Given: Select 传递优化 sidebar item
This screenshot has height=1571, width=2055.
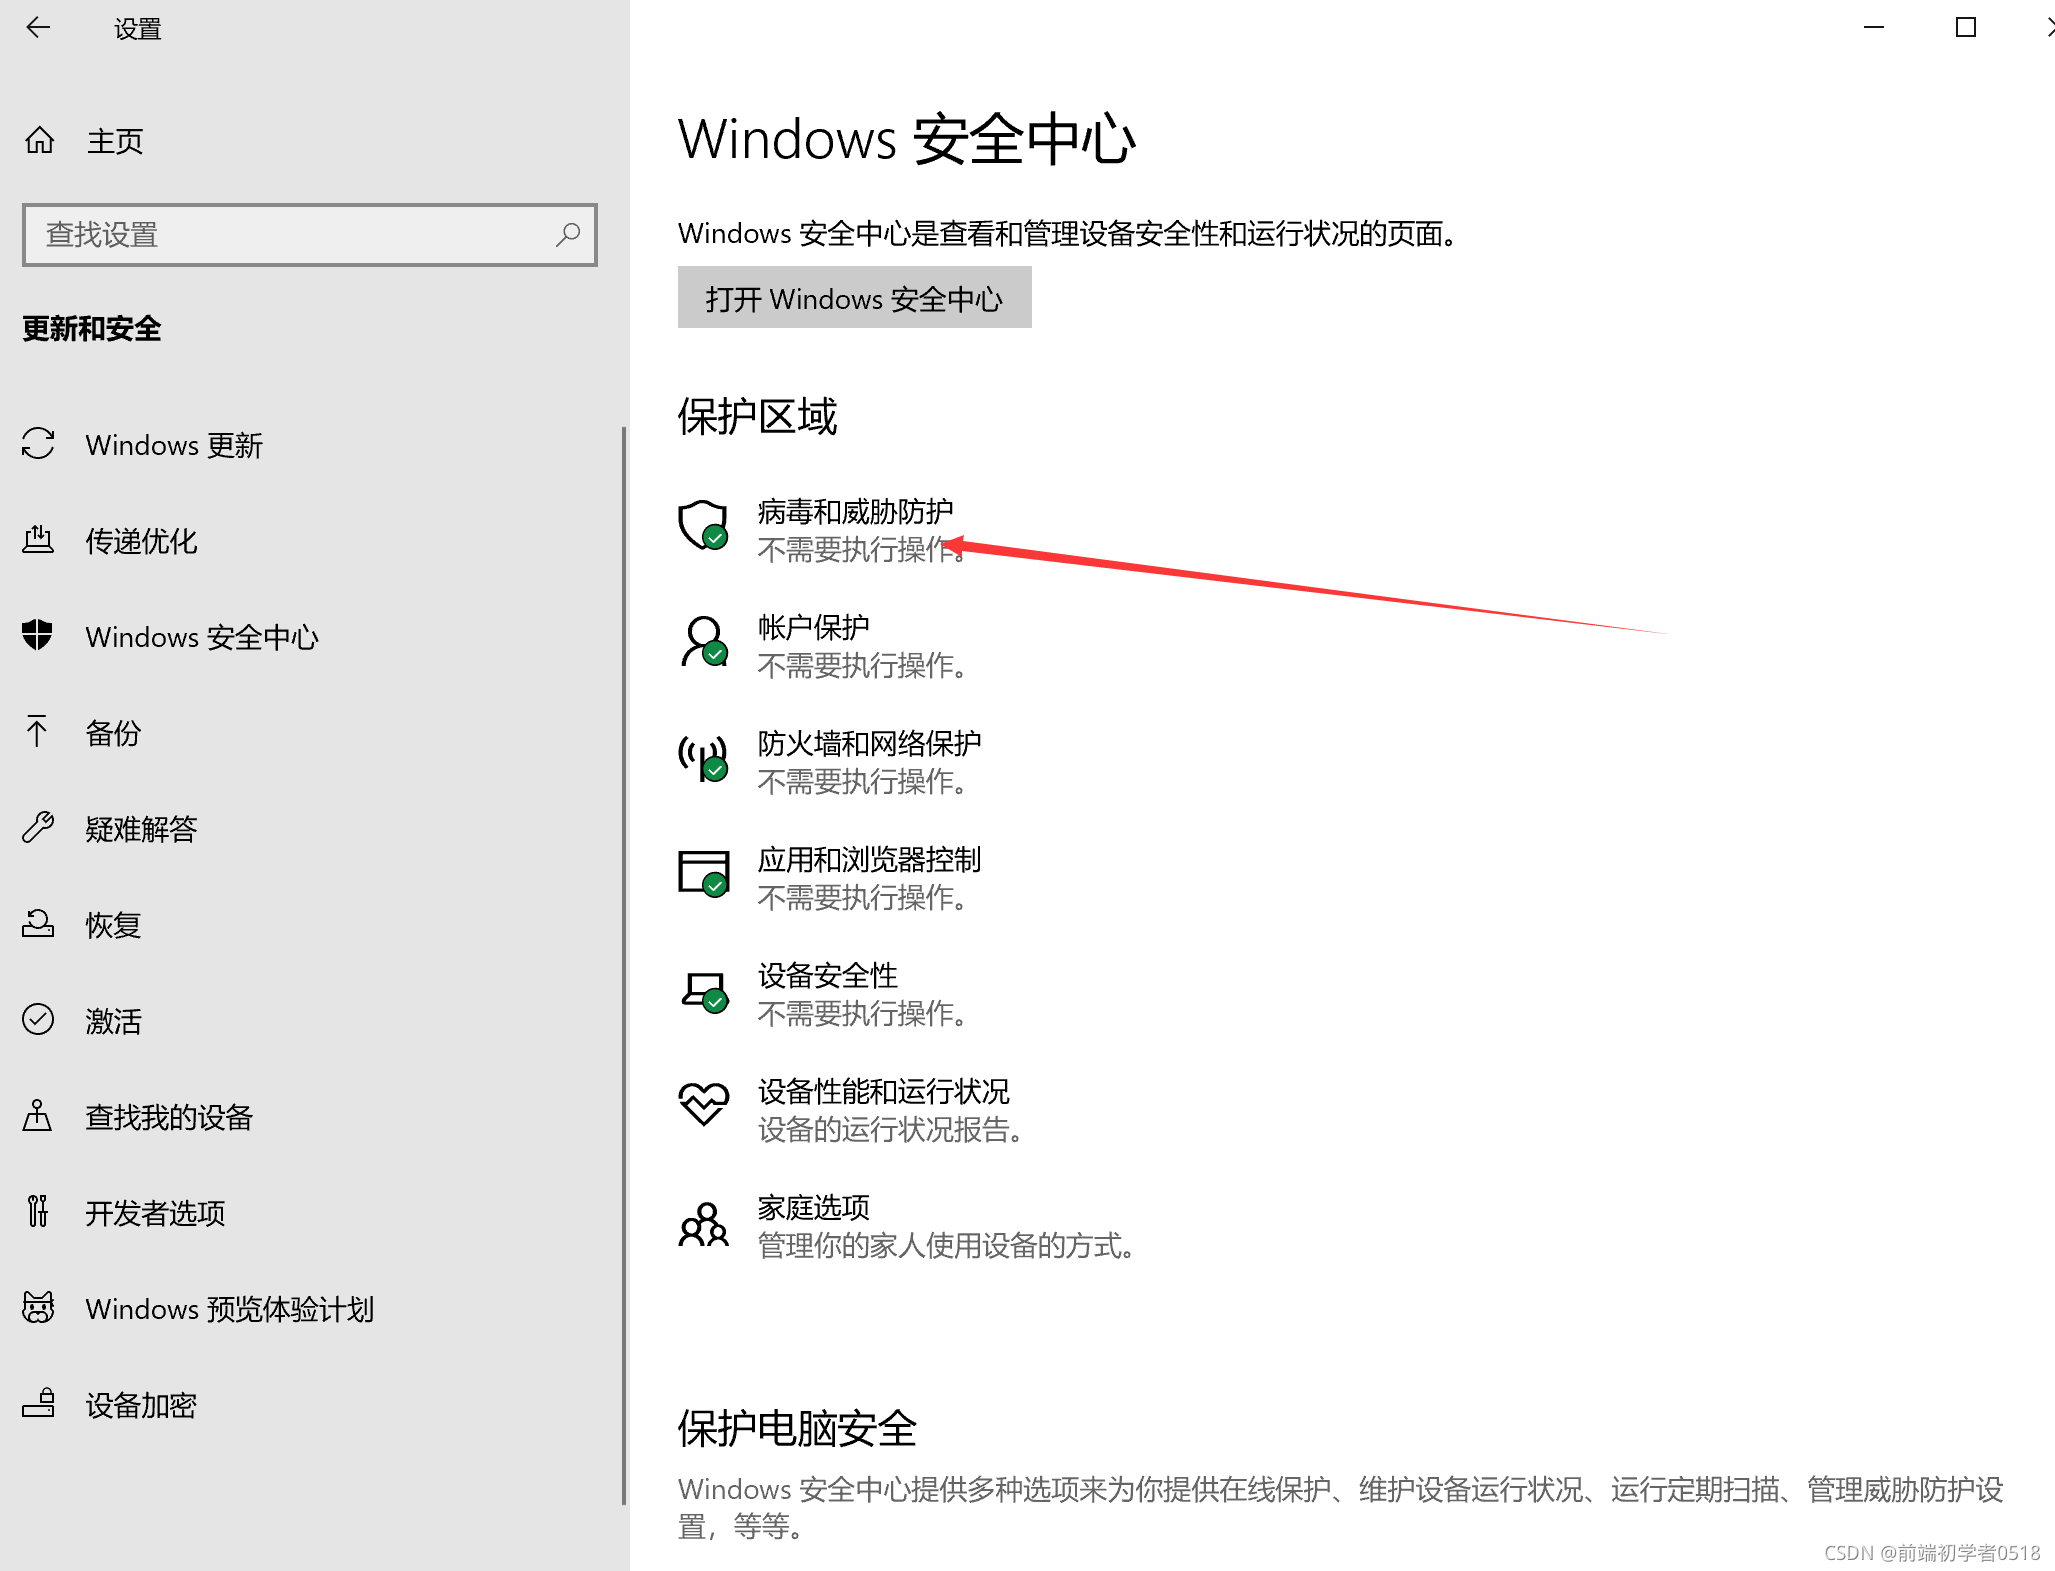Looking at the screenshot, I should pos(141,541).
